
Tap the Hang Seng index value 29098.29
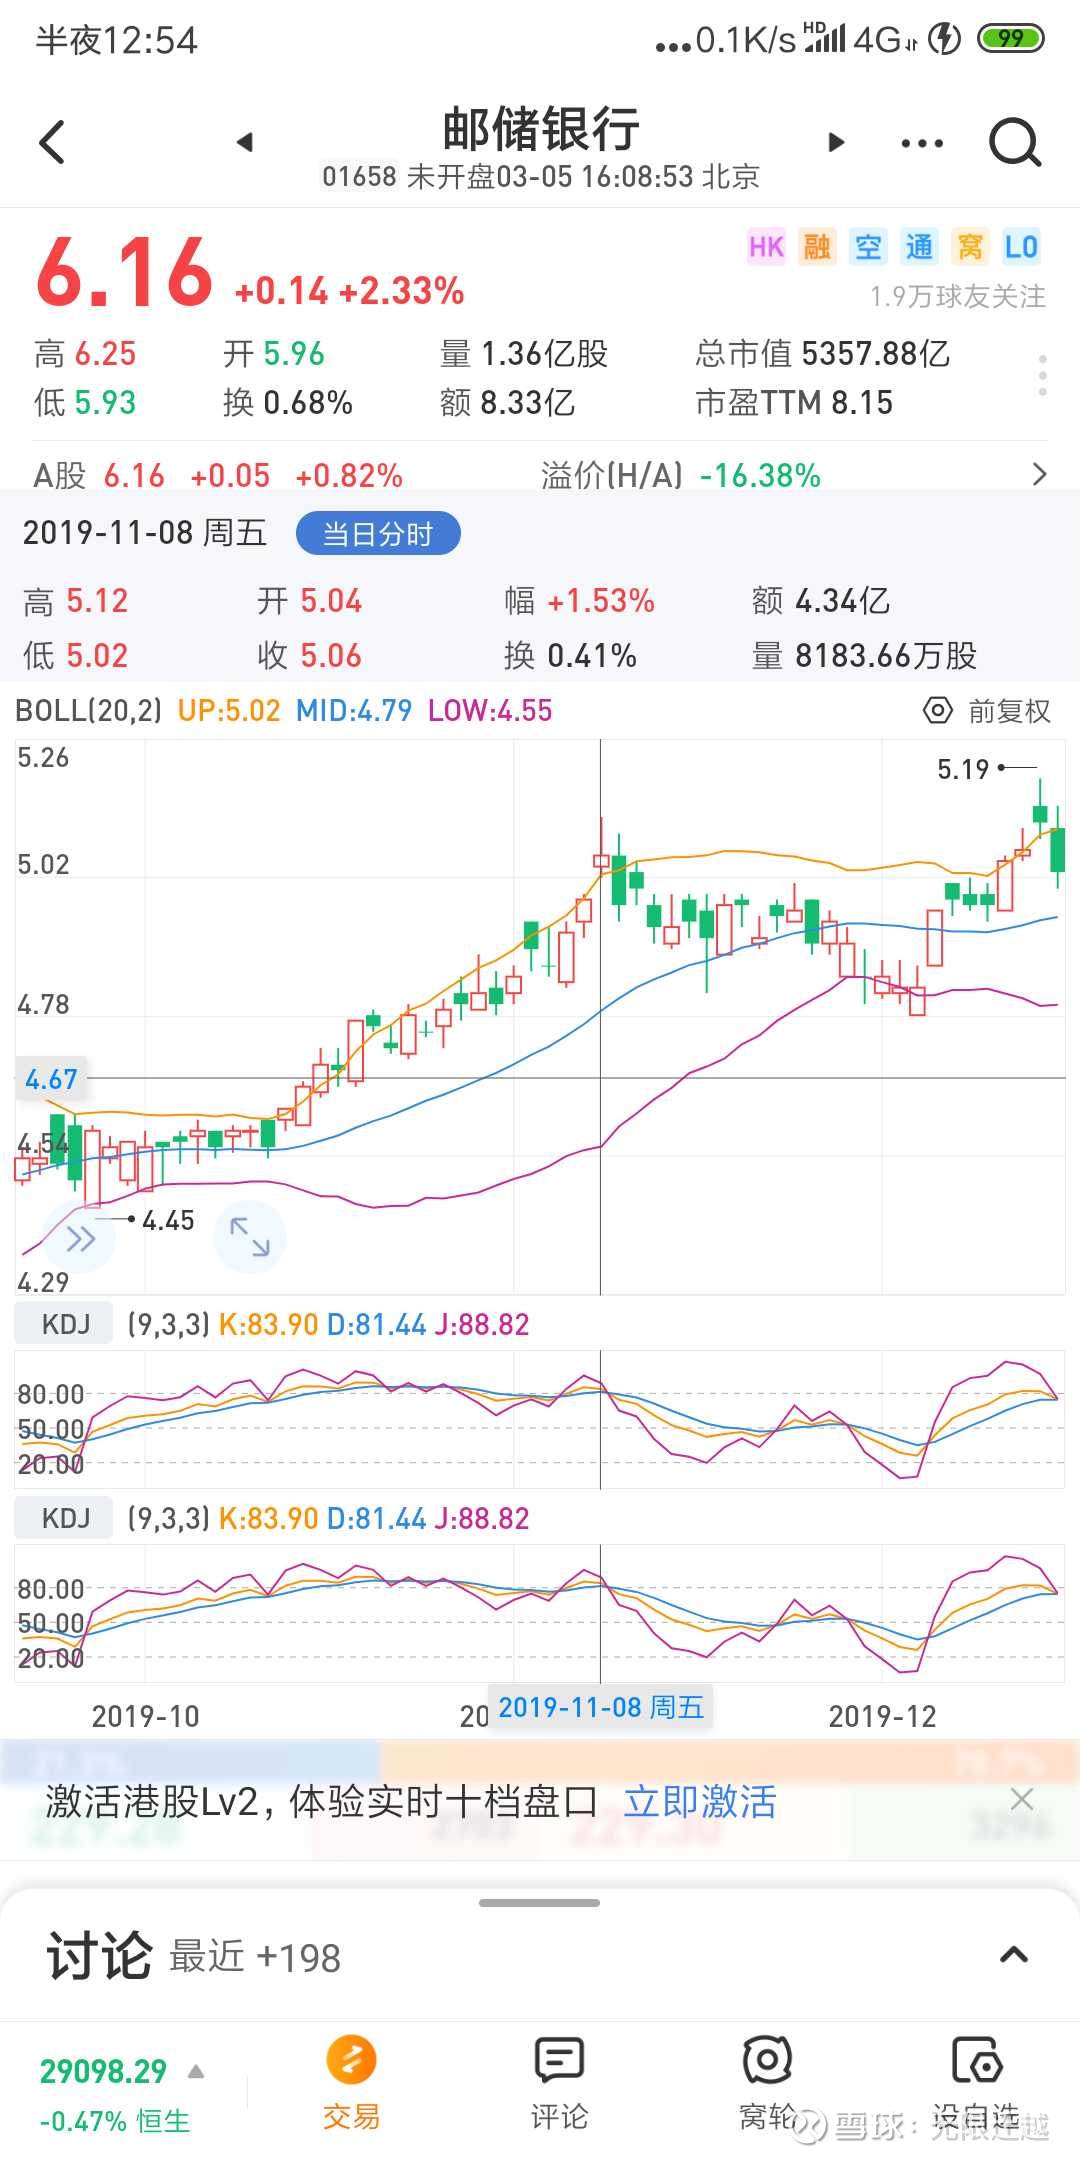pyautogui.click(x=103, y=2071)
